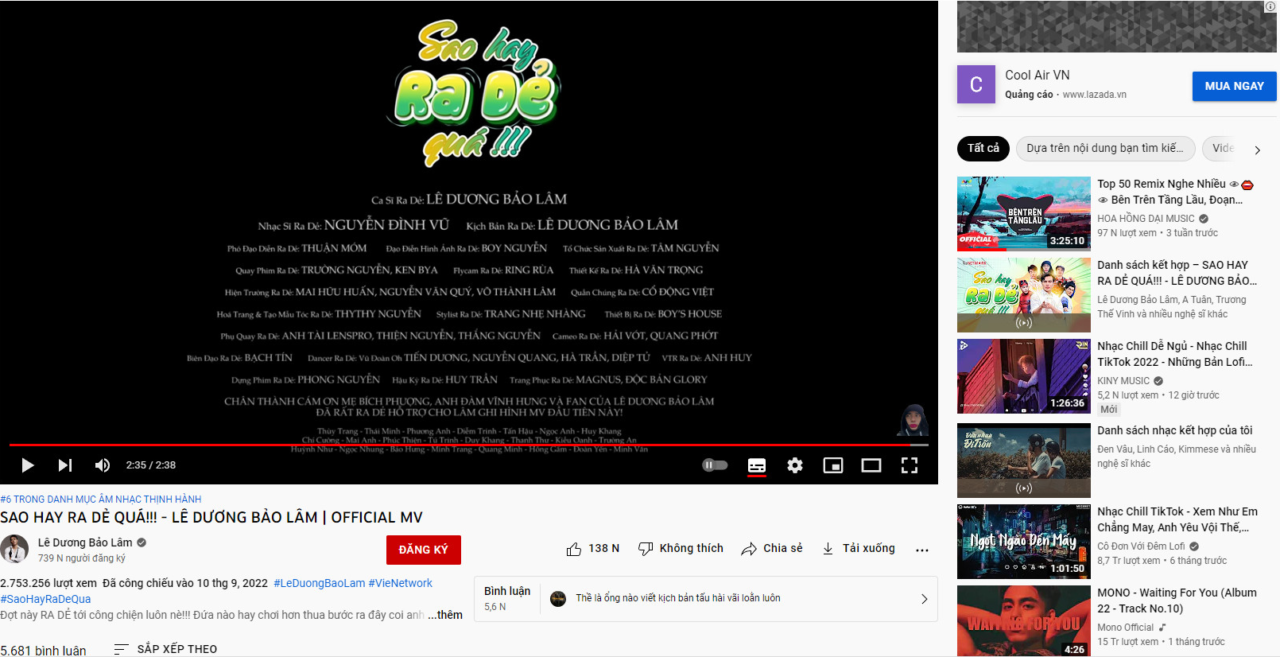The image size is (1280, 657).
Task: Expand description with ...thêm
Action: [445, 615]
